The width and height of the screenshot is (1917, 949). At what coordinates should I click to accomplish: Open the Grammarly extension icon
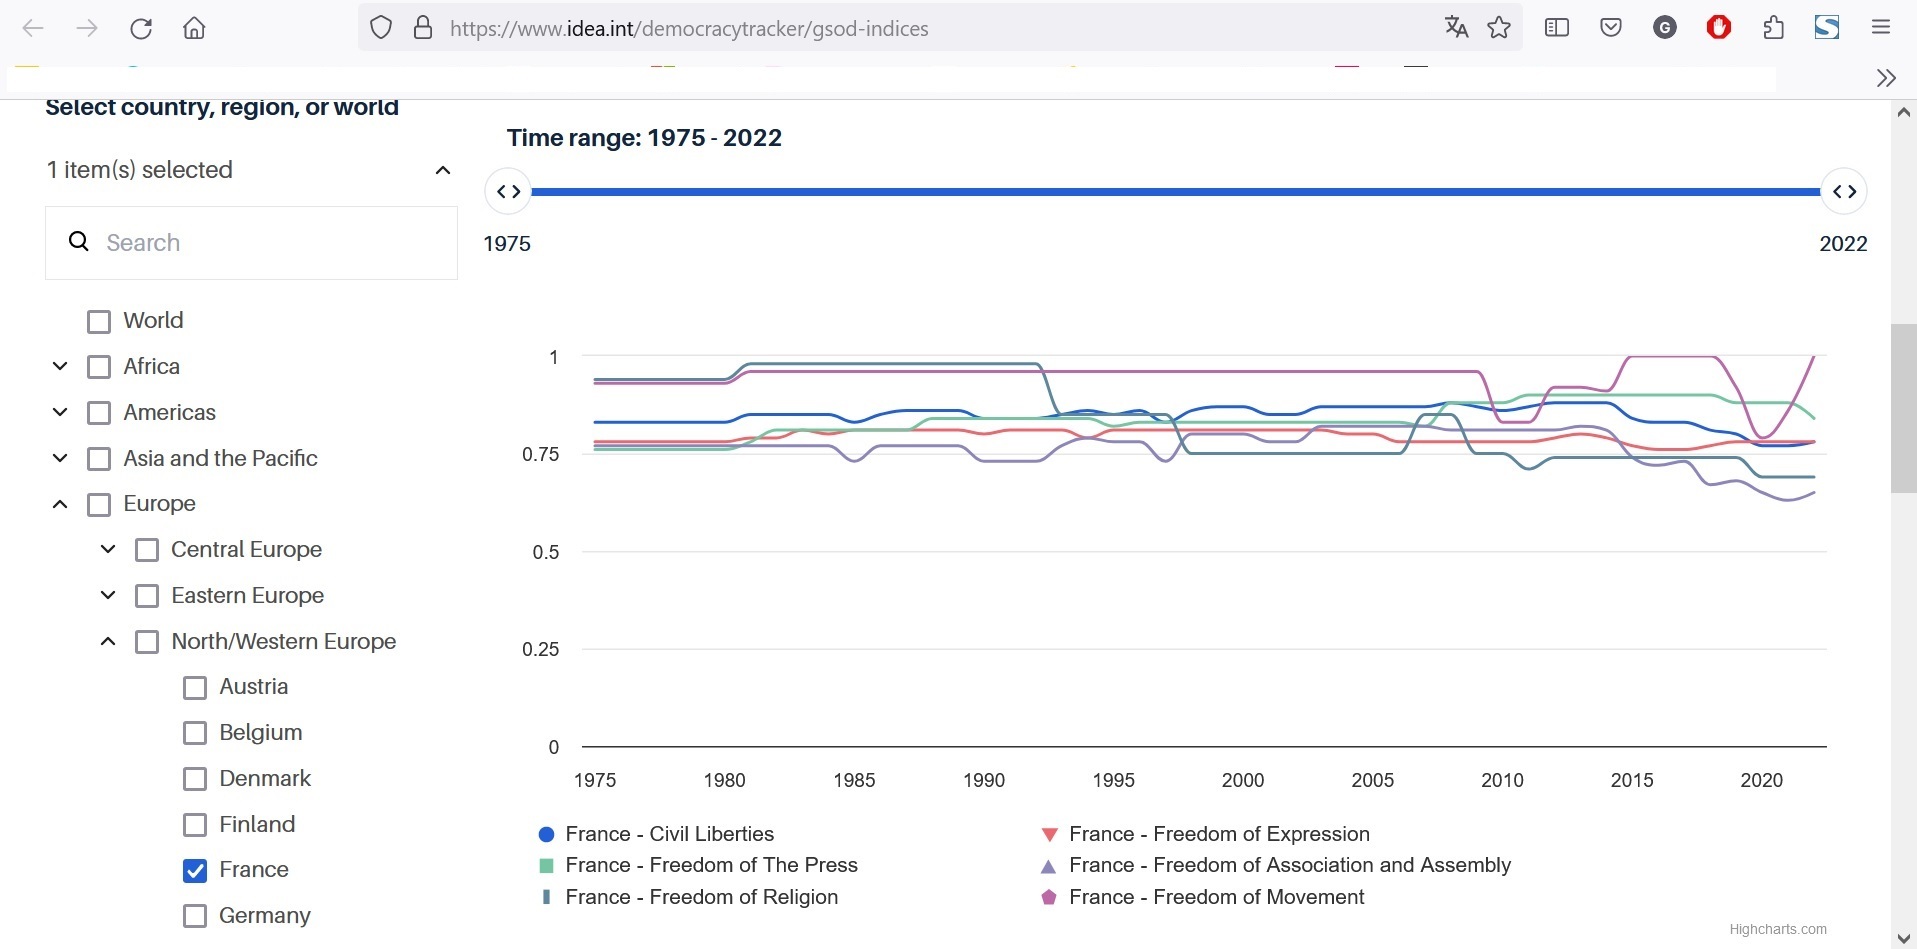1665,28
